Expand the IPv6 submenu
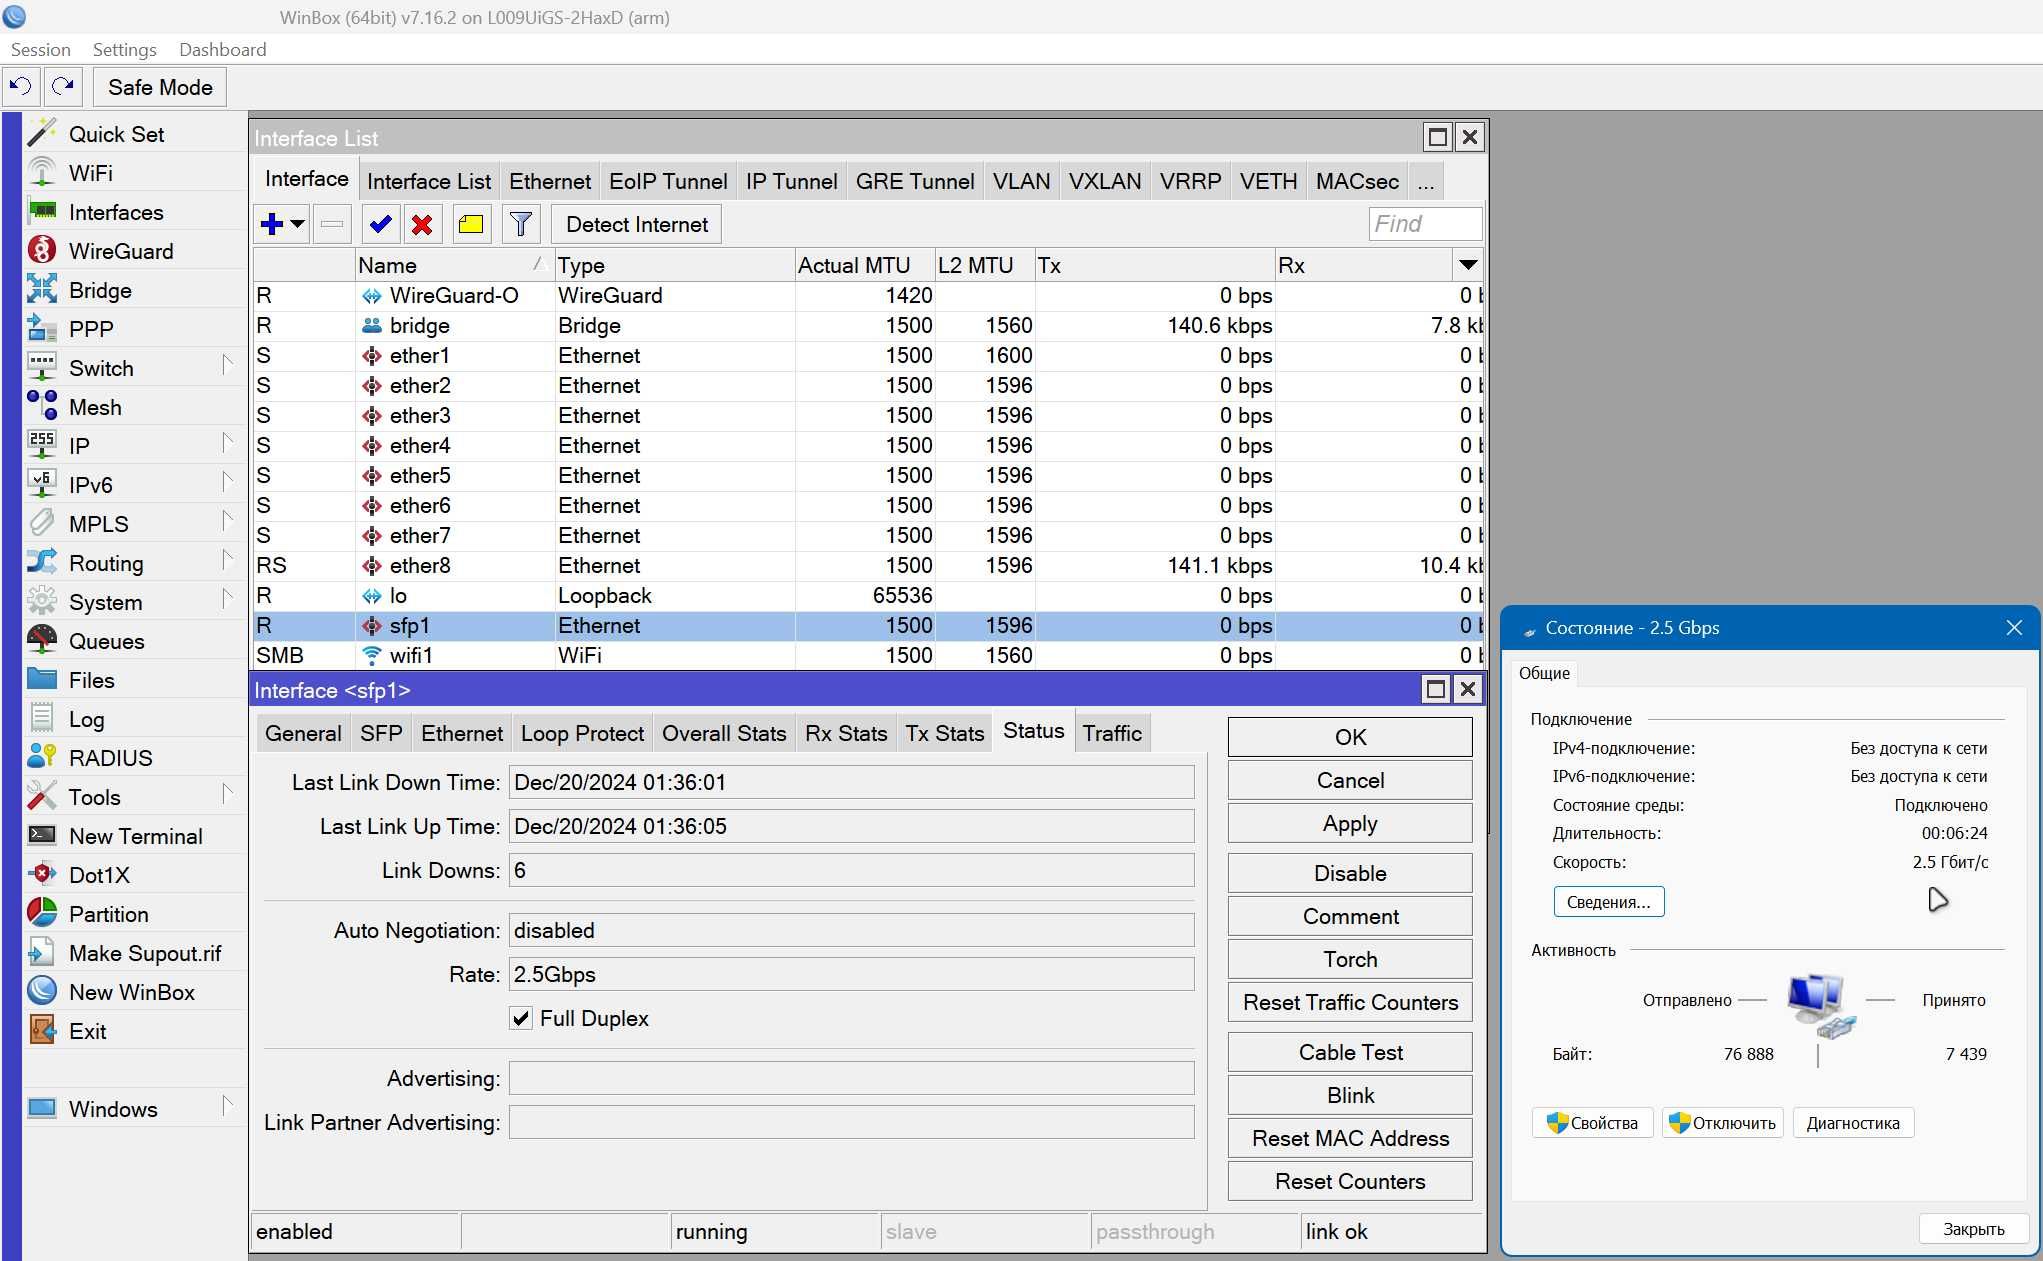The image size is (2043, 1261). tap(228, 482)
